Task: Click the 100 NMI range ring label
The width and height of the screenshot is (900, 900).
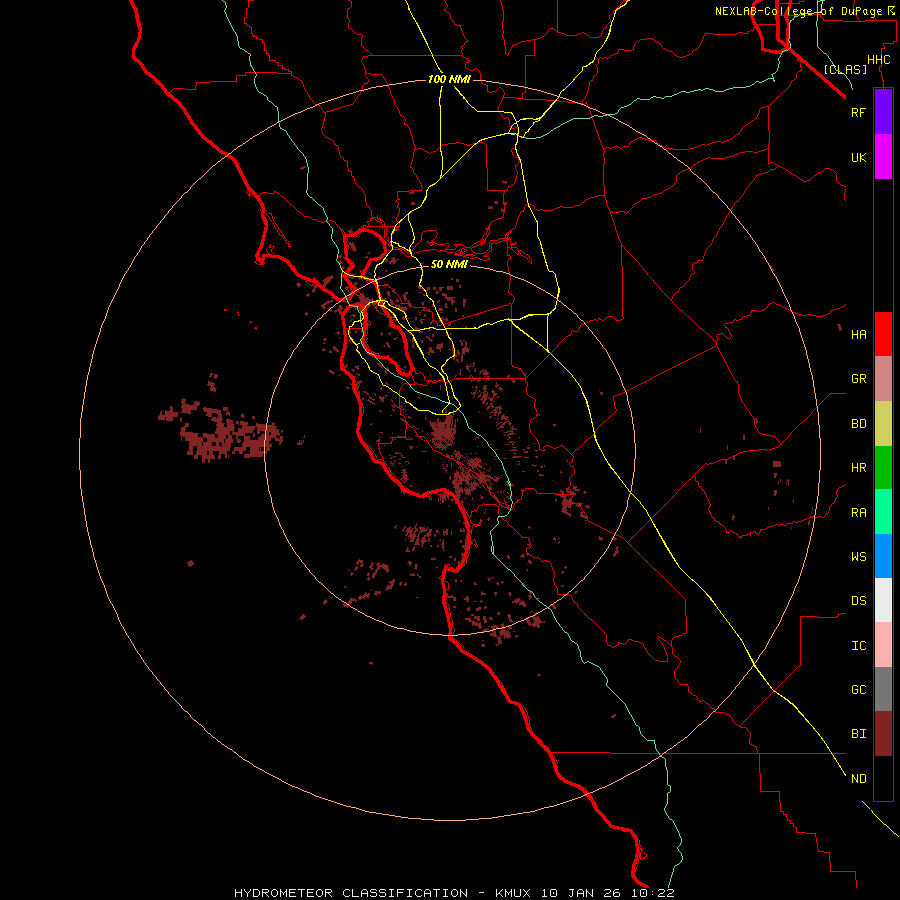Action: [449, 79]
